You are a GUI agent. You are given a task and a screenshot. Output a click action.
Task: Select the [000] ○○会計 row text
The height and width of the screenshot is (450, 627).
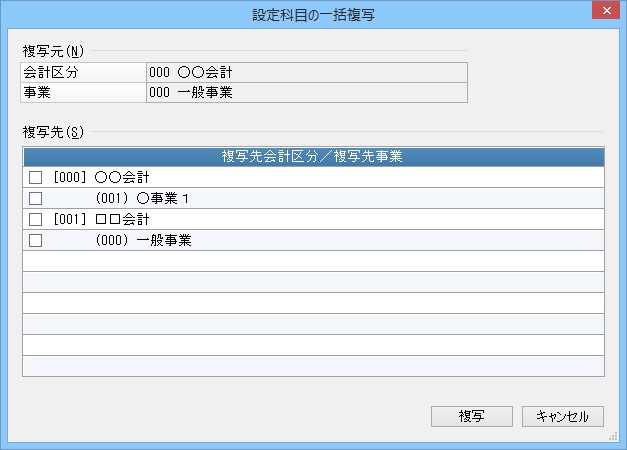click(x=101, y=177)
